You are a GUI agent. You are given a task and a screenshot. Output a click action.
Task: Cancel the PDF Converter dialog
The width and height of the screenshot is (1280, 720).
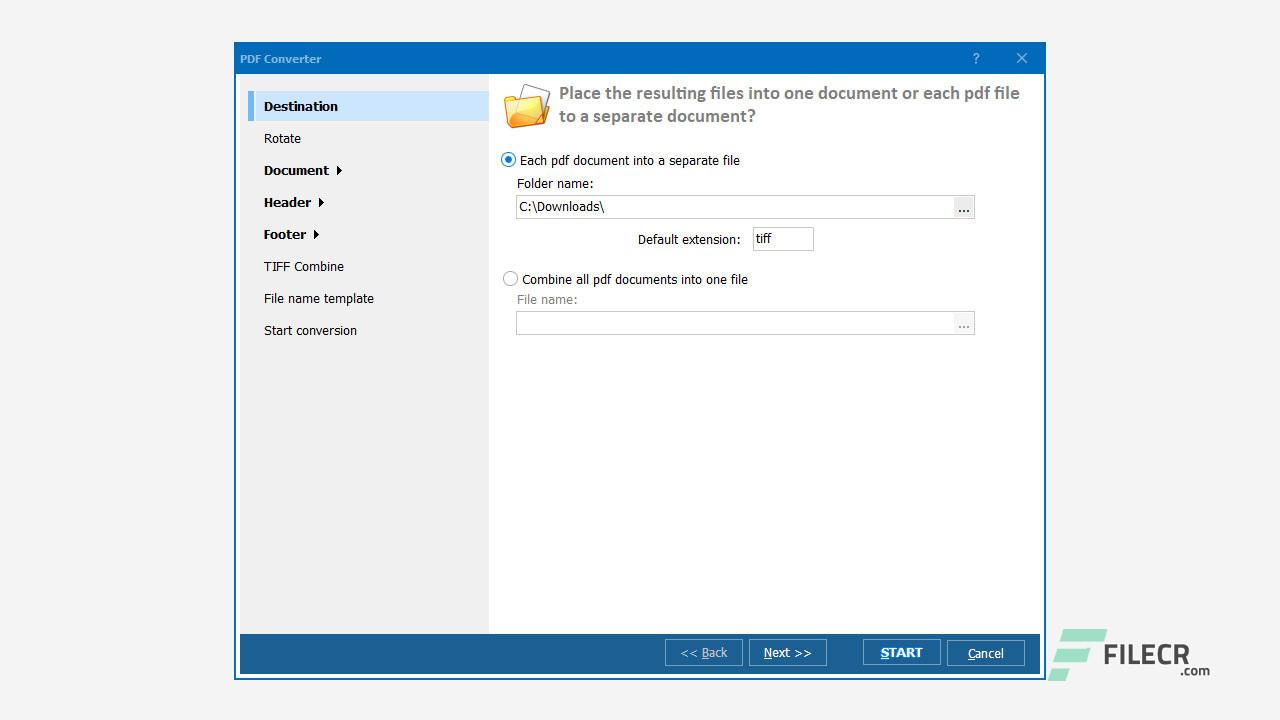point(985,652)
